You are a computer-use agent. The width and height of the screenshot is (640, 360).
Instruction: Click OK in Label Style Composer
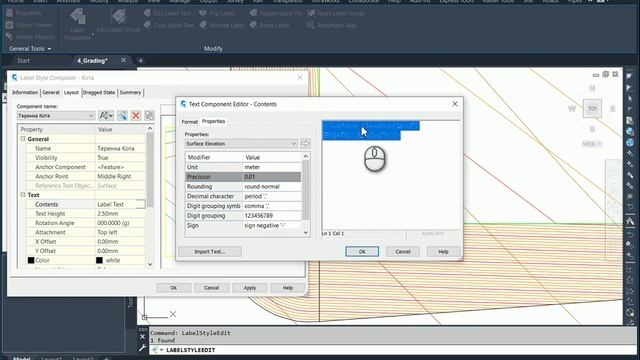173,288
